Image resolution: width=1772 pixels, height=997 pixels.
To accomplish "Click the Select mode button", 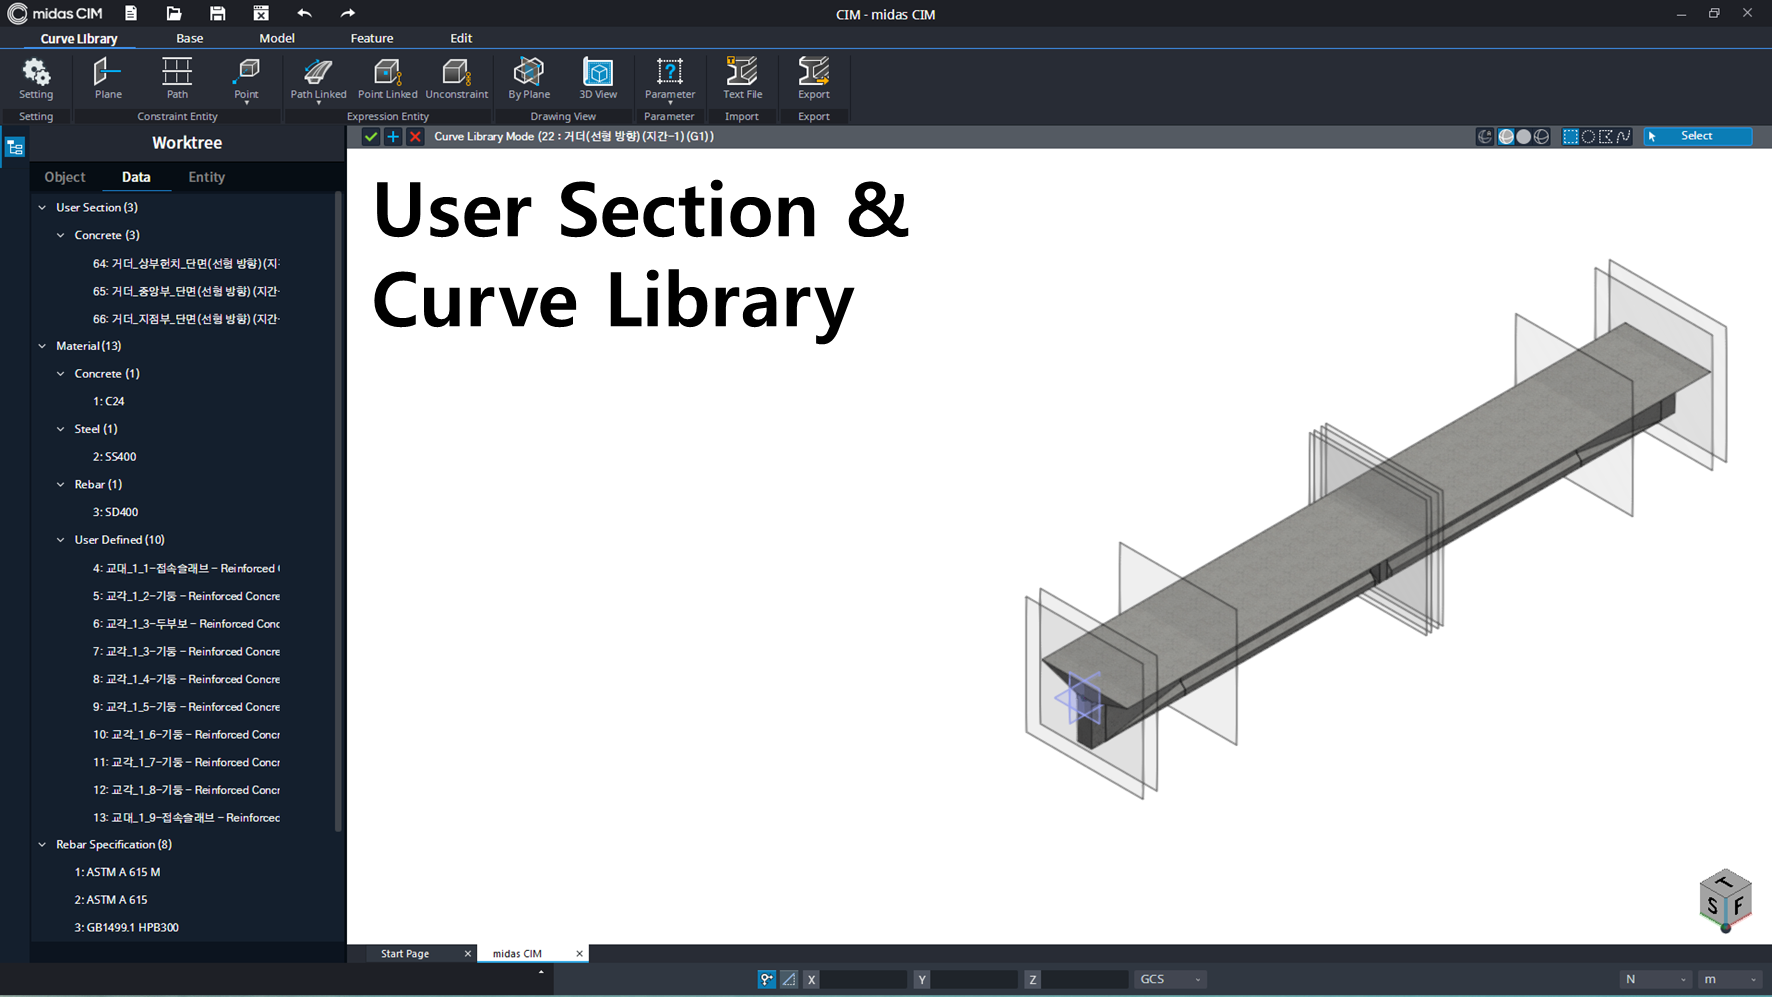I will coord(1698,136).
